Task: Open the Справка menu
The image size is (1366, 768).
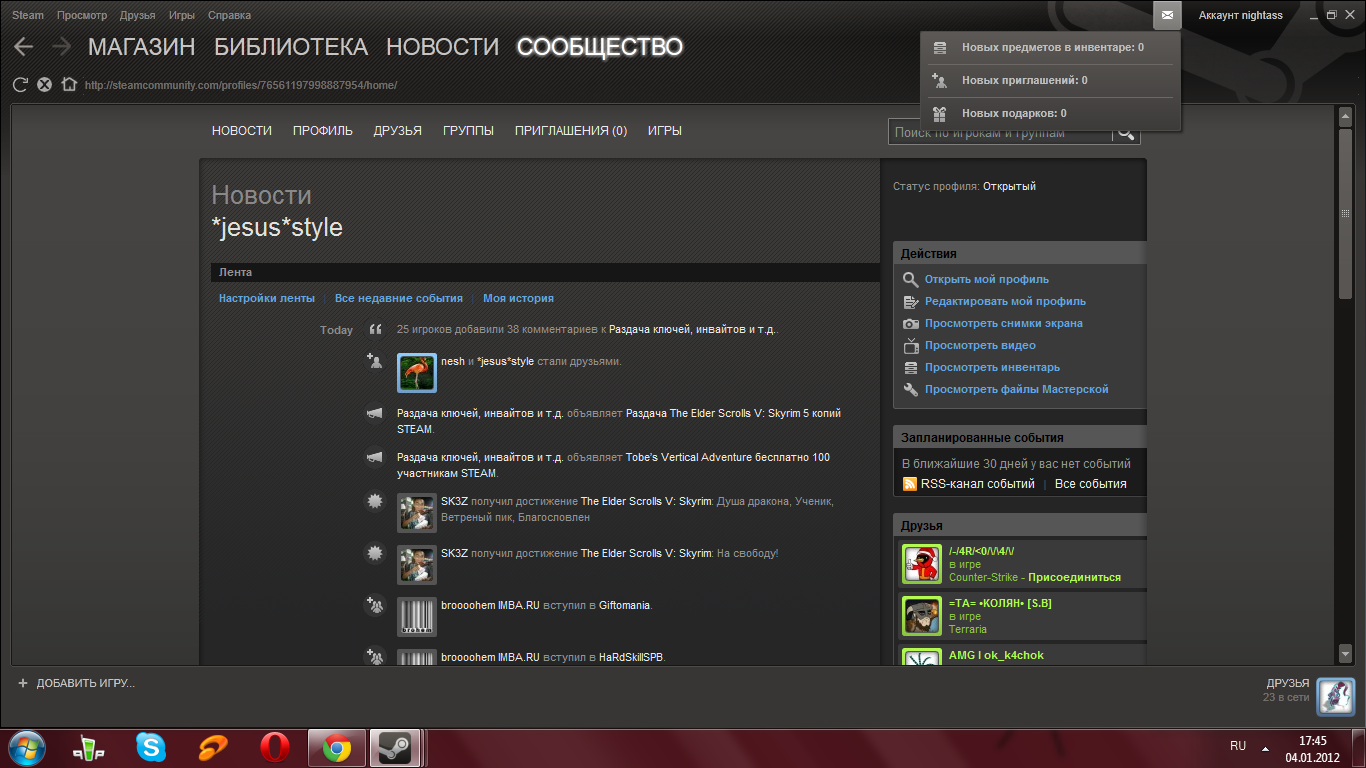Action: 230,15
